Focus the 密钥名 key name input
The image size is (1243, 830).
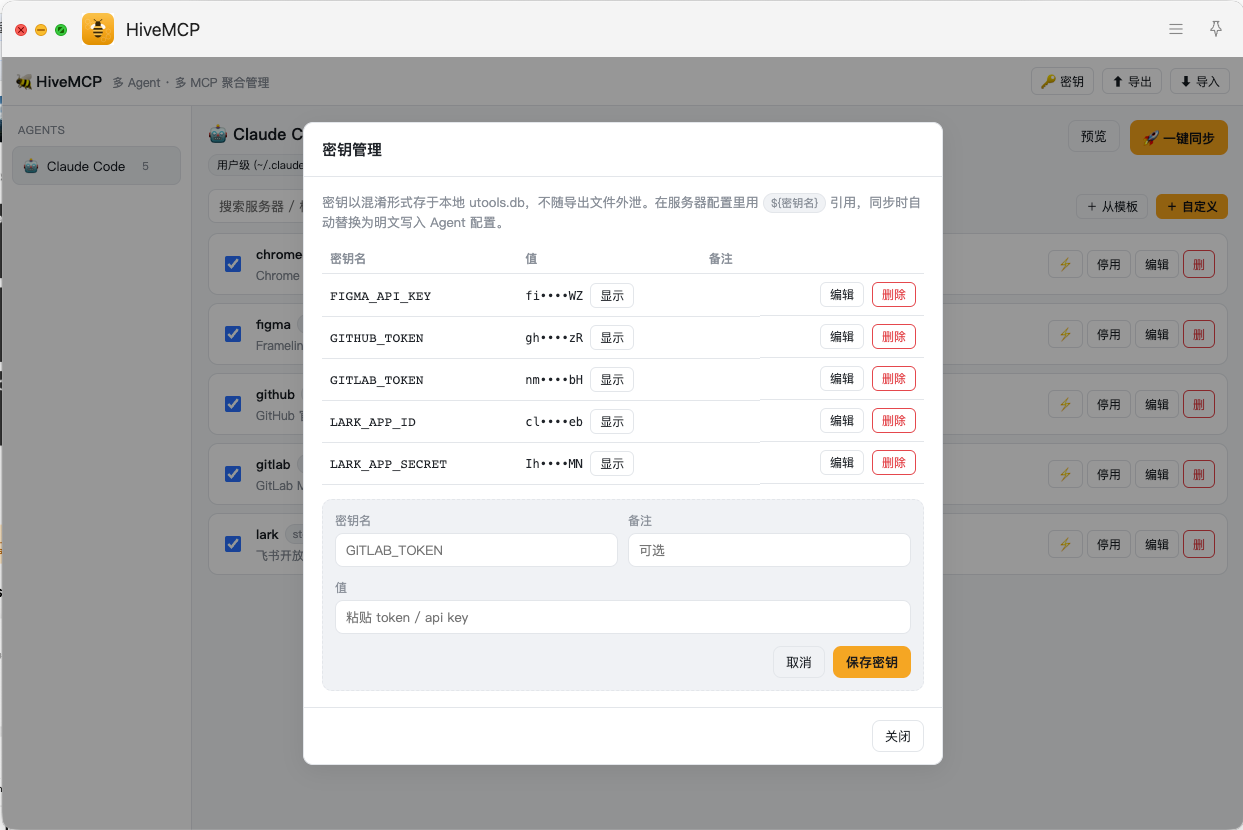(x=476, y=550)
